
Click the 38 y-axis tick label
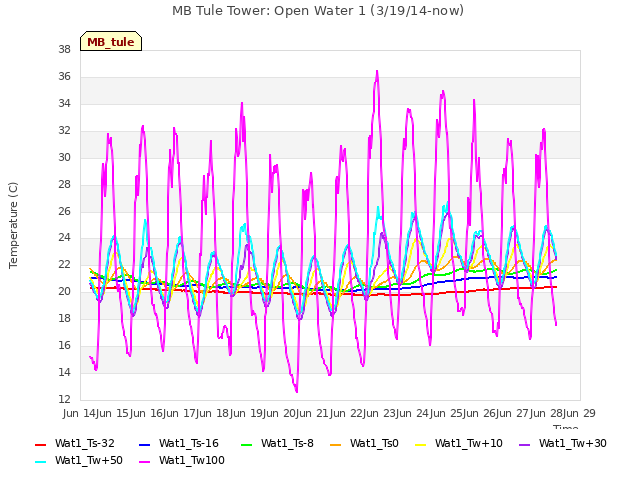pos(64,49)
